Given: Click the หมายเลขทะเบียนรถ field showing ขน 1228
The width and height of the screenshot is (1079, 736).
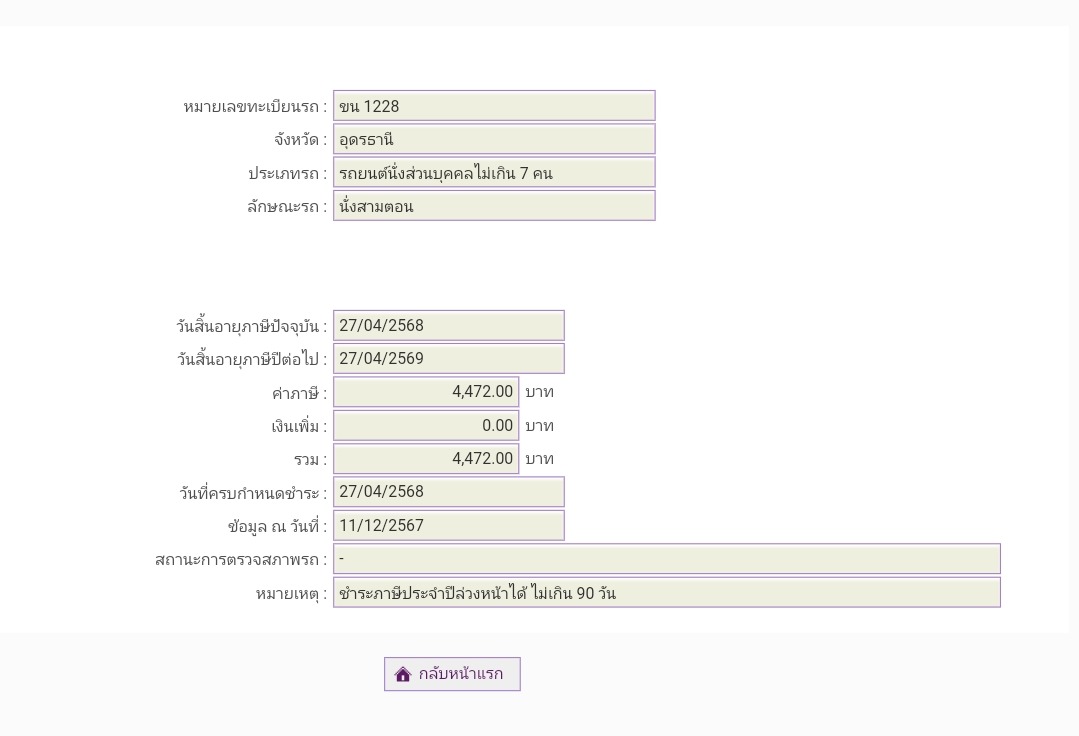Looking at the screenshot, I should [494, 106].
